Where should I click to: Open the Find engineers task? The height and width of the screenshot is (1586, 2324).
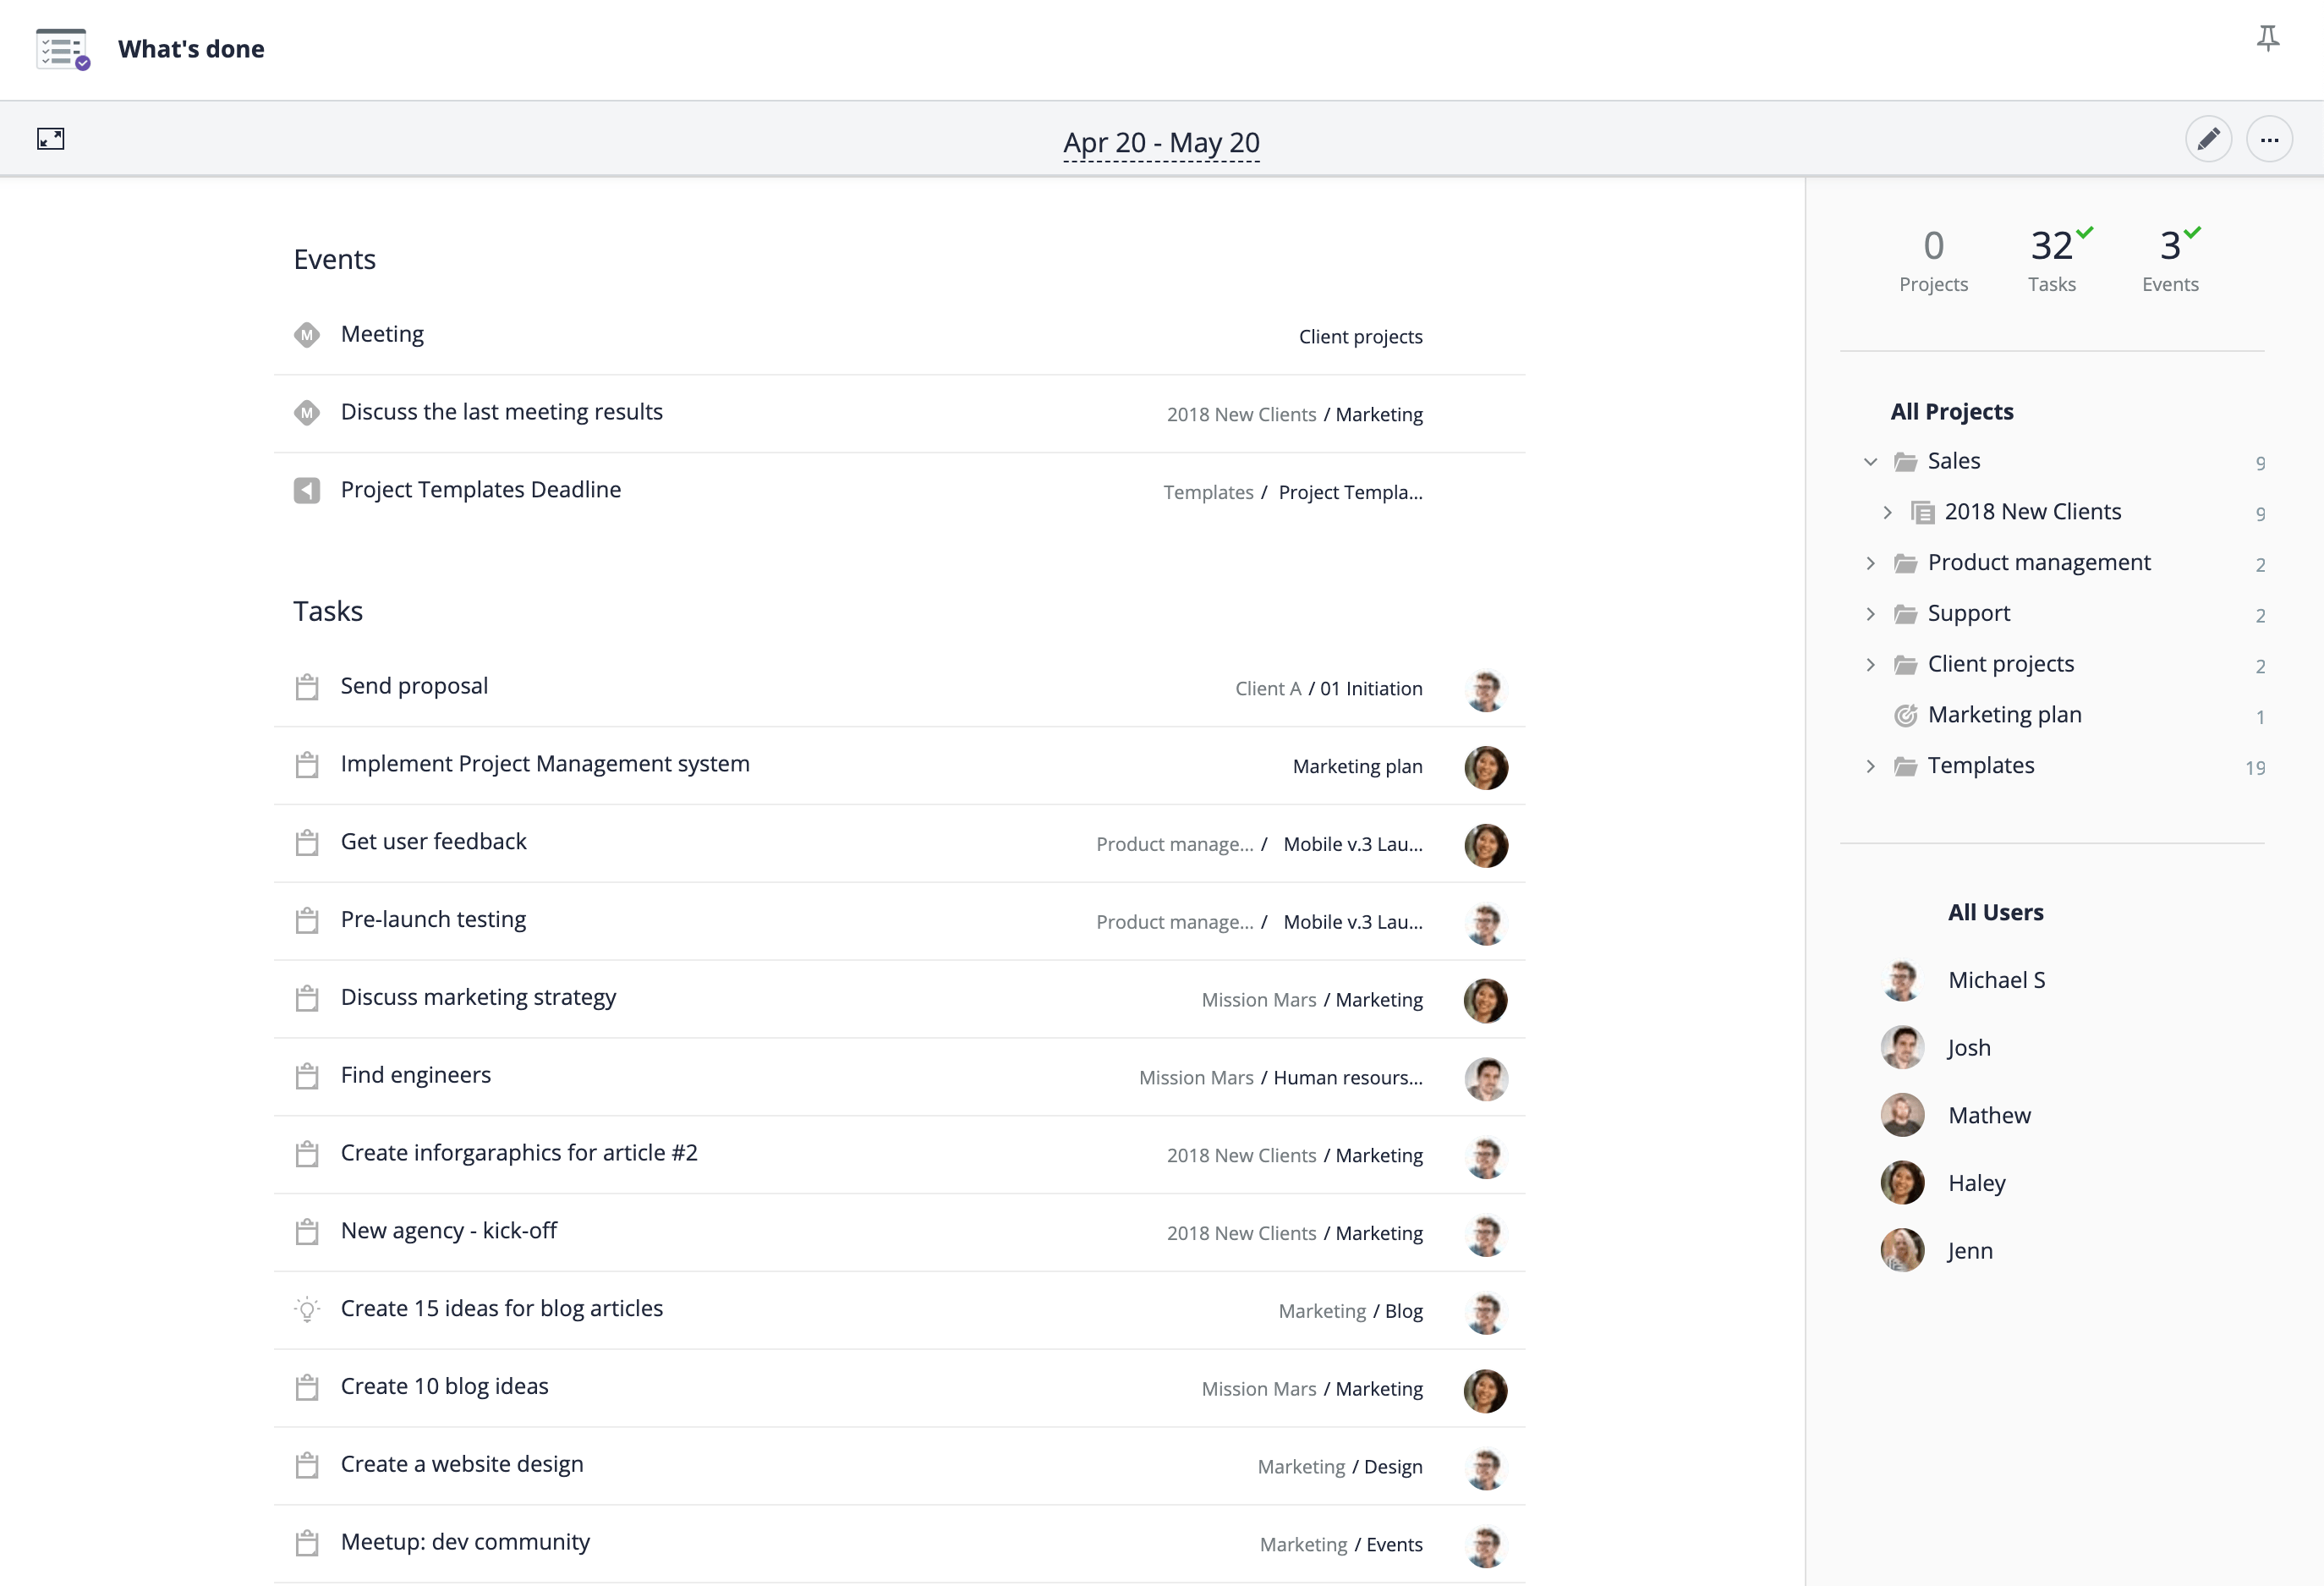coord(416,1075)
